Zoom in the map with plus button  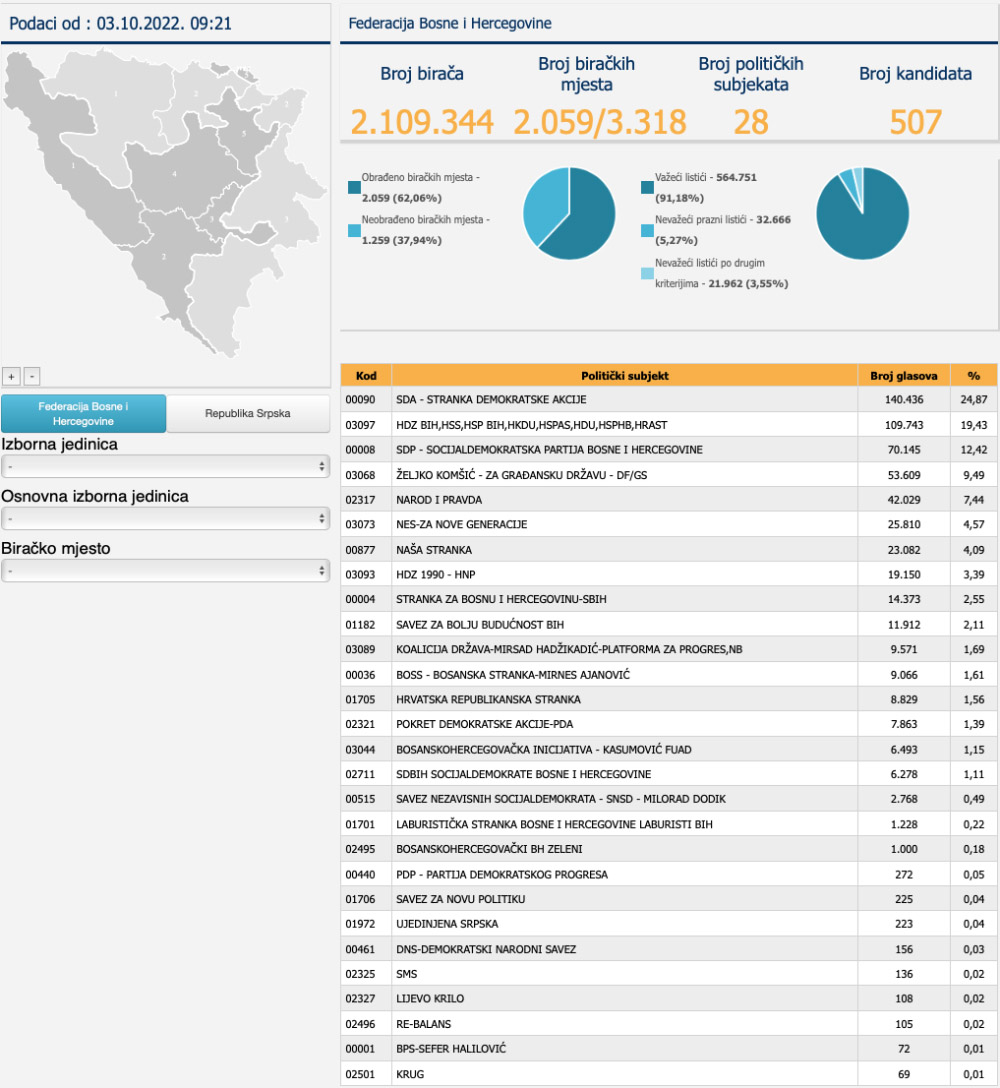coord(11,376)
